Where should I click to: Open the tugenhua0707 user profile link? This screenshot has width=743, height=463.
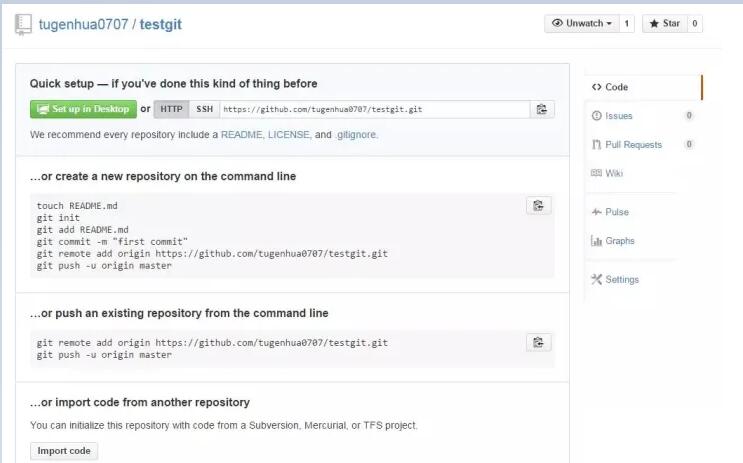(x=83, y=24)
